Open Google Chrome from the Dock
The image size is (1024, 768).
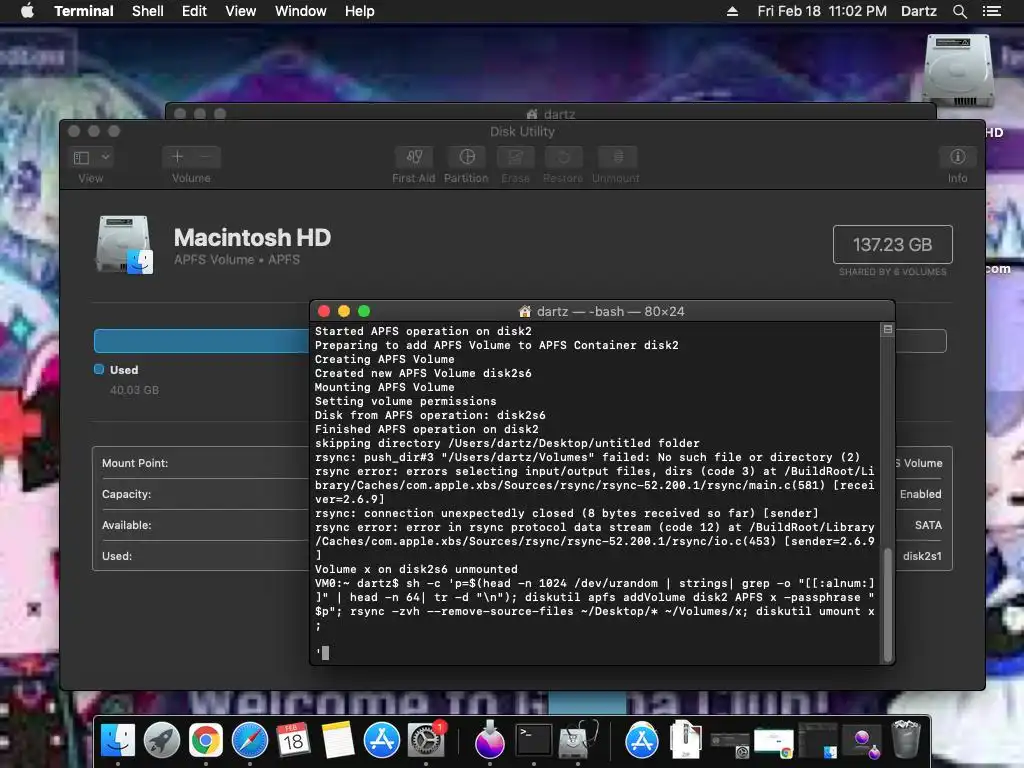(x=206, y=741)
